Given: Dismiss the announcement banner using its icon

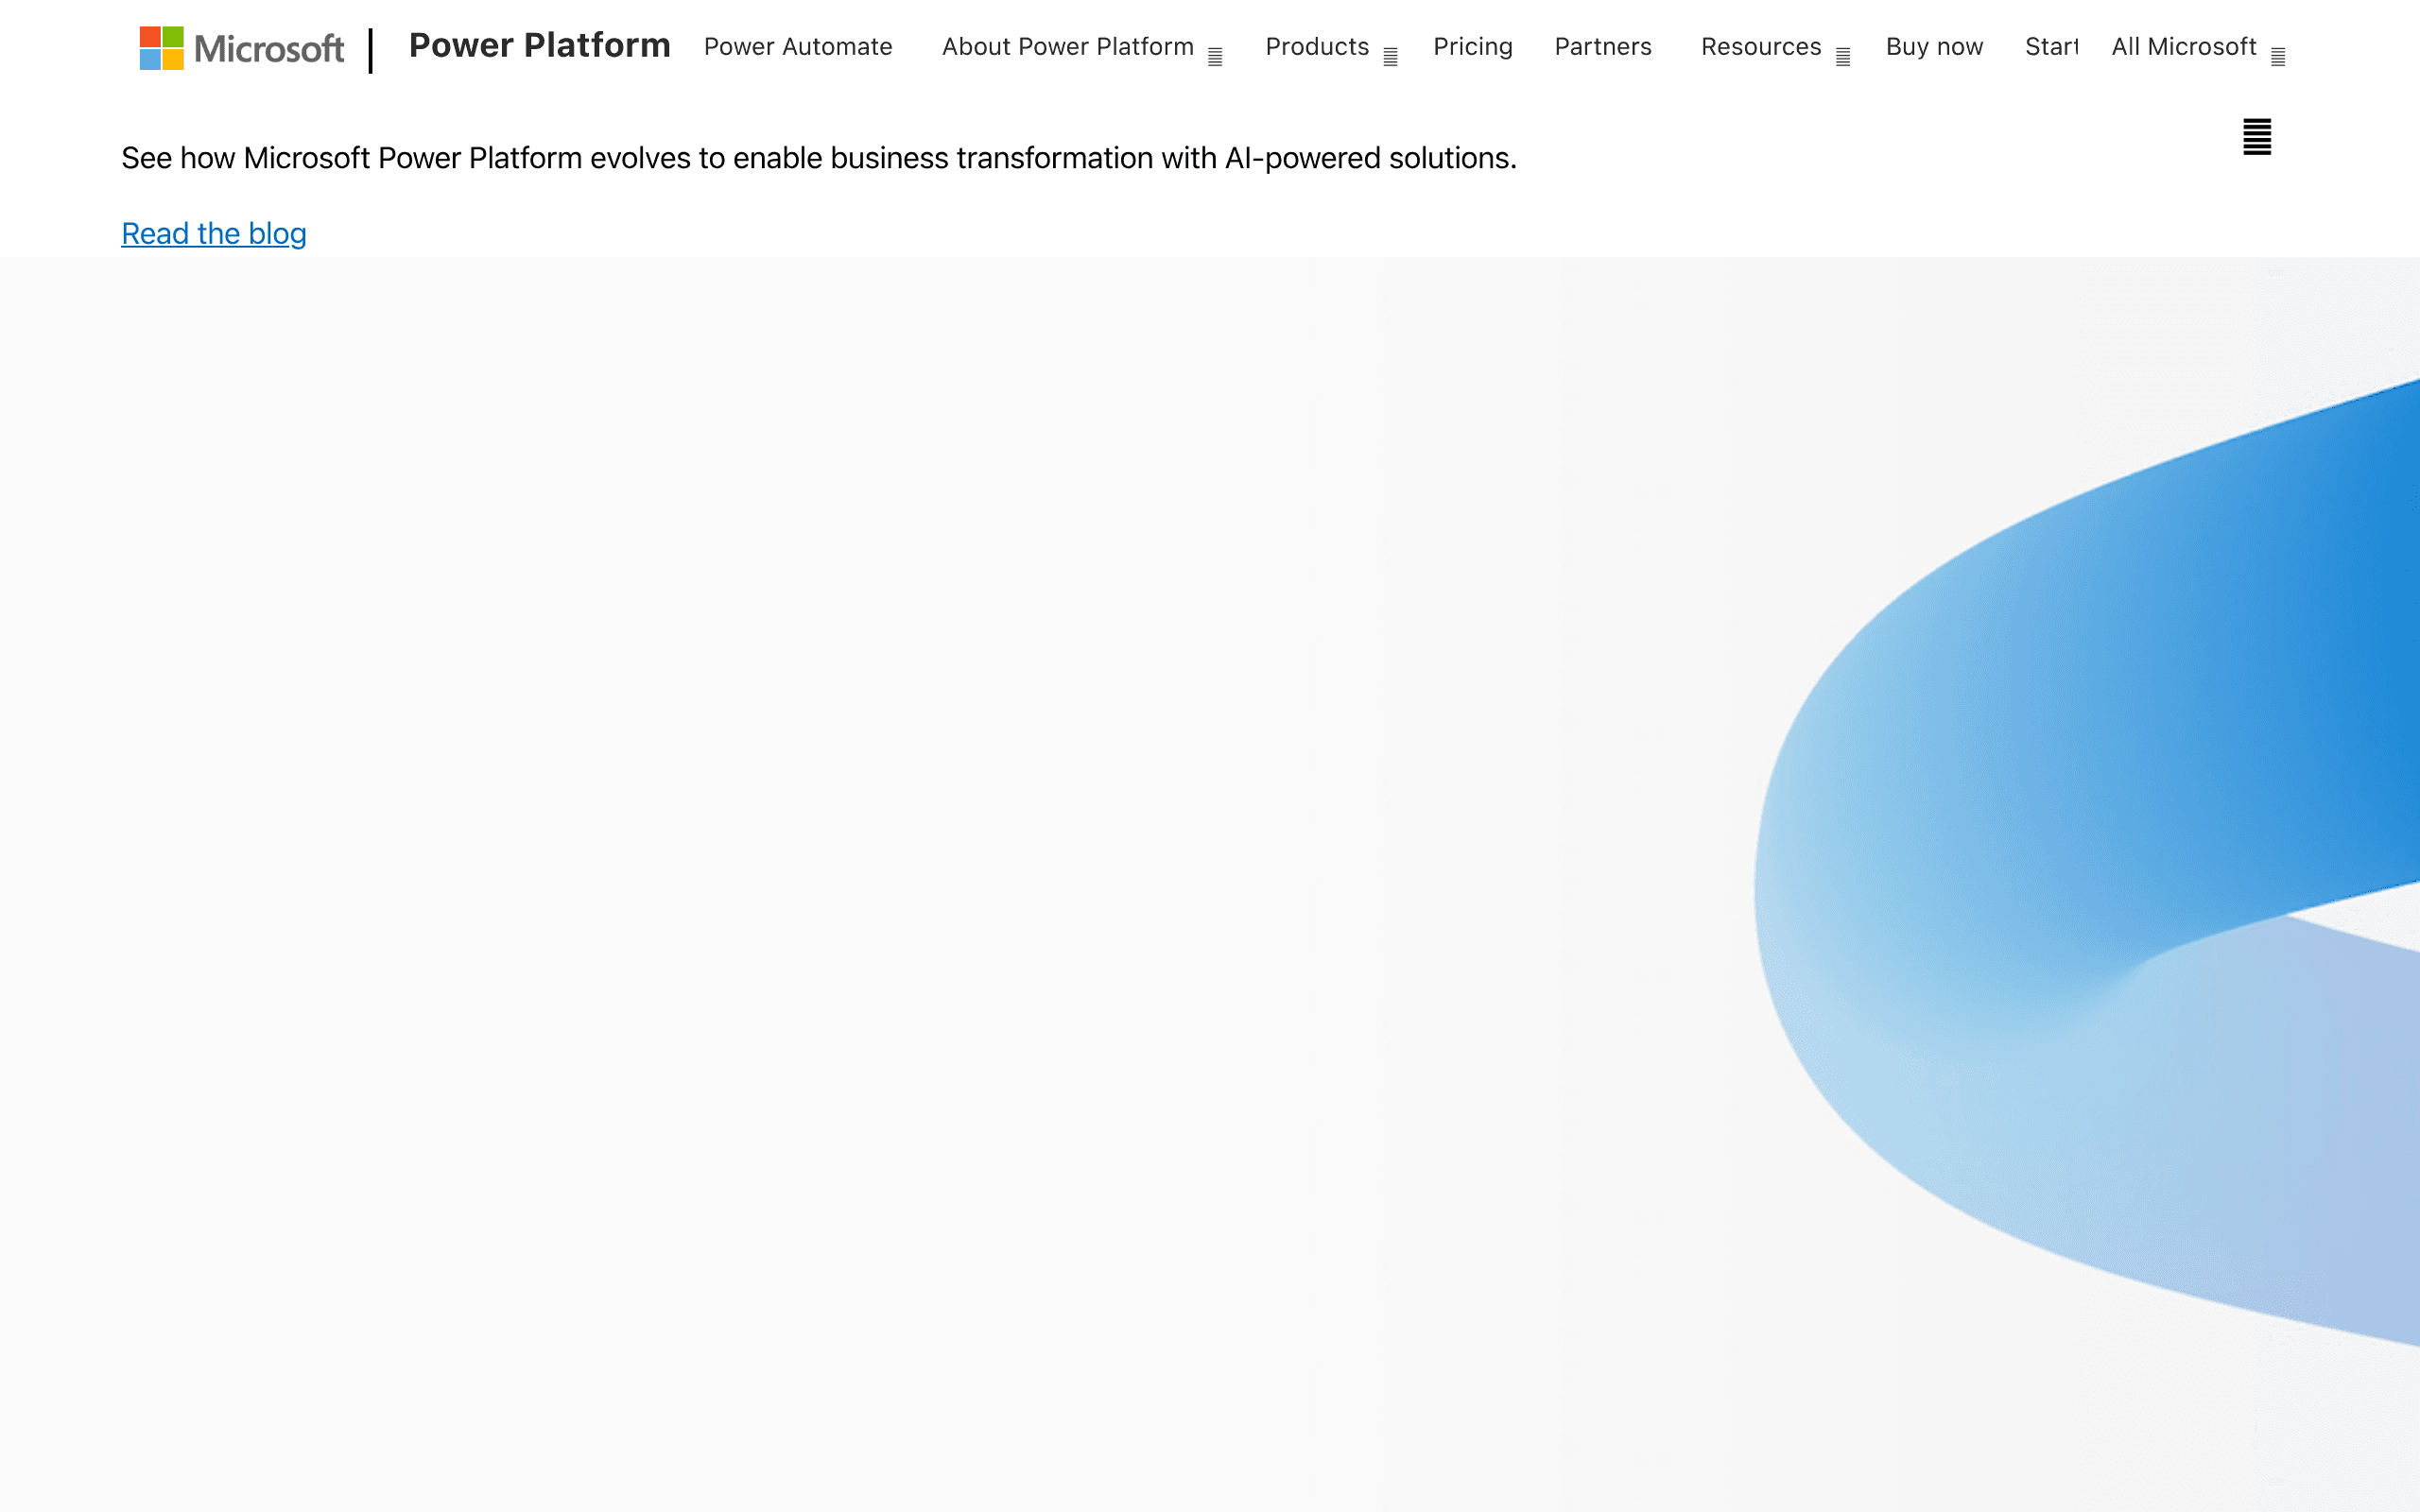Looking at the screenshot, I should pyautogui.click(x=2257, y=137).
